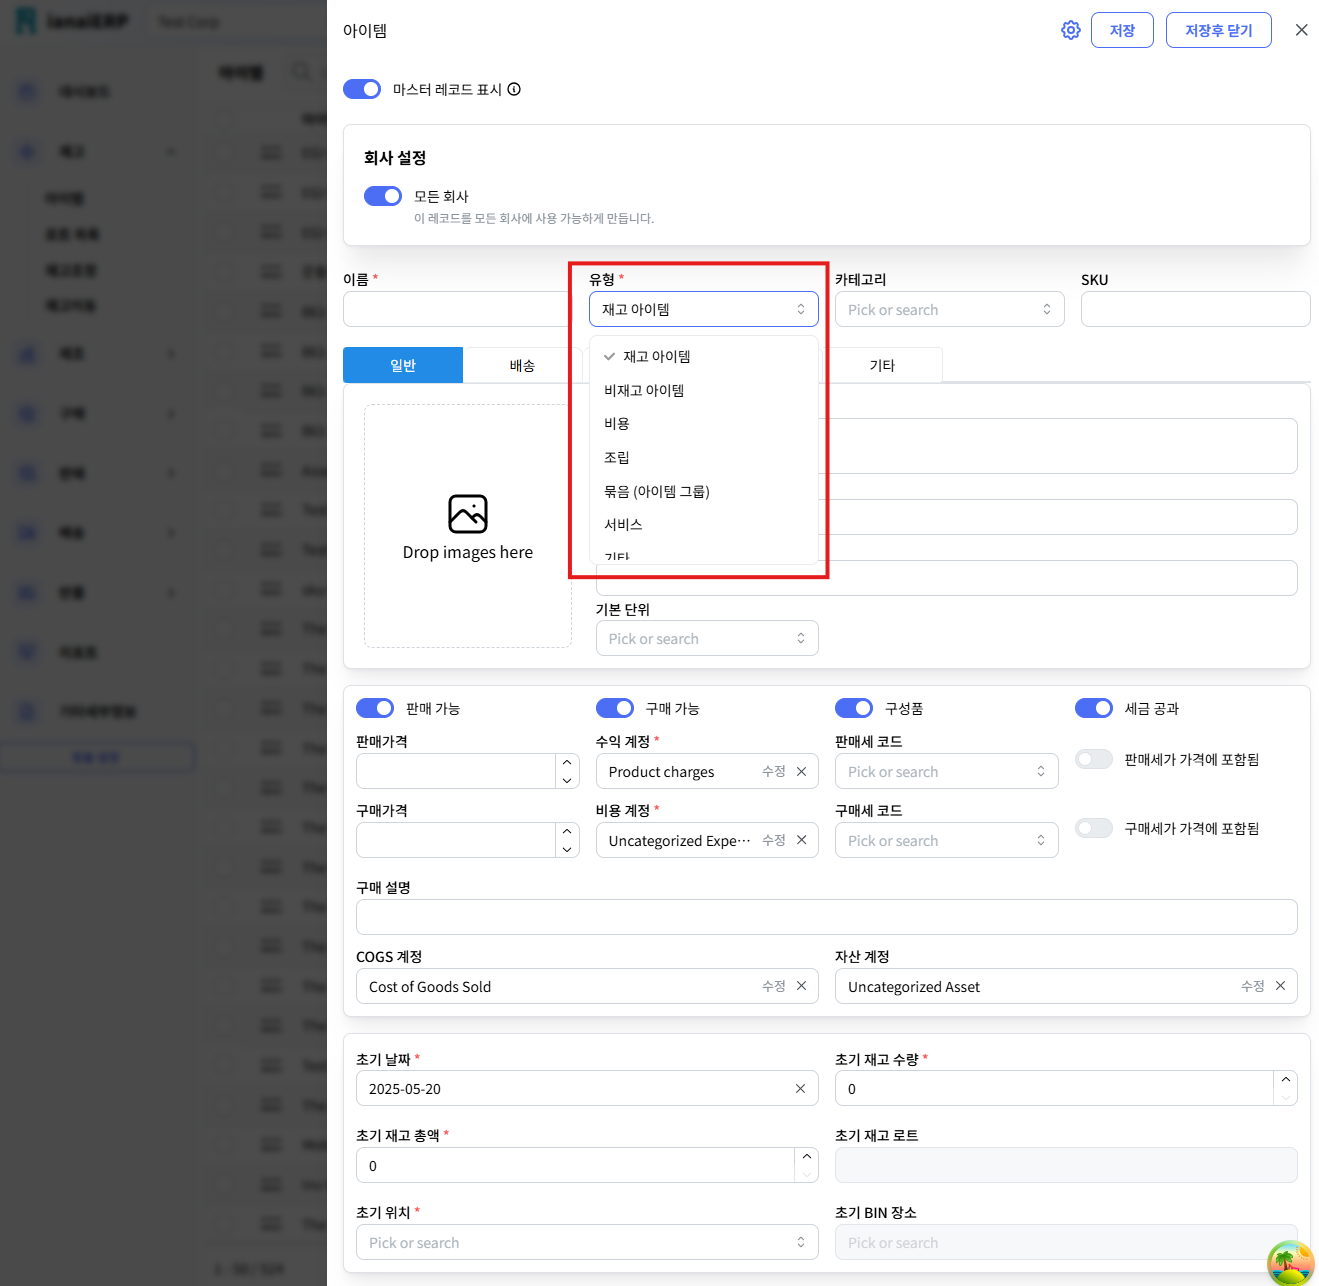
Task: Click 수정 for Cost of Goods Sold
Action: coord(774,986)
